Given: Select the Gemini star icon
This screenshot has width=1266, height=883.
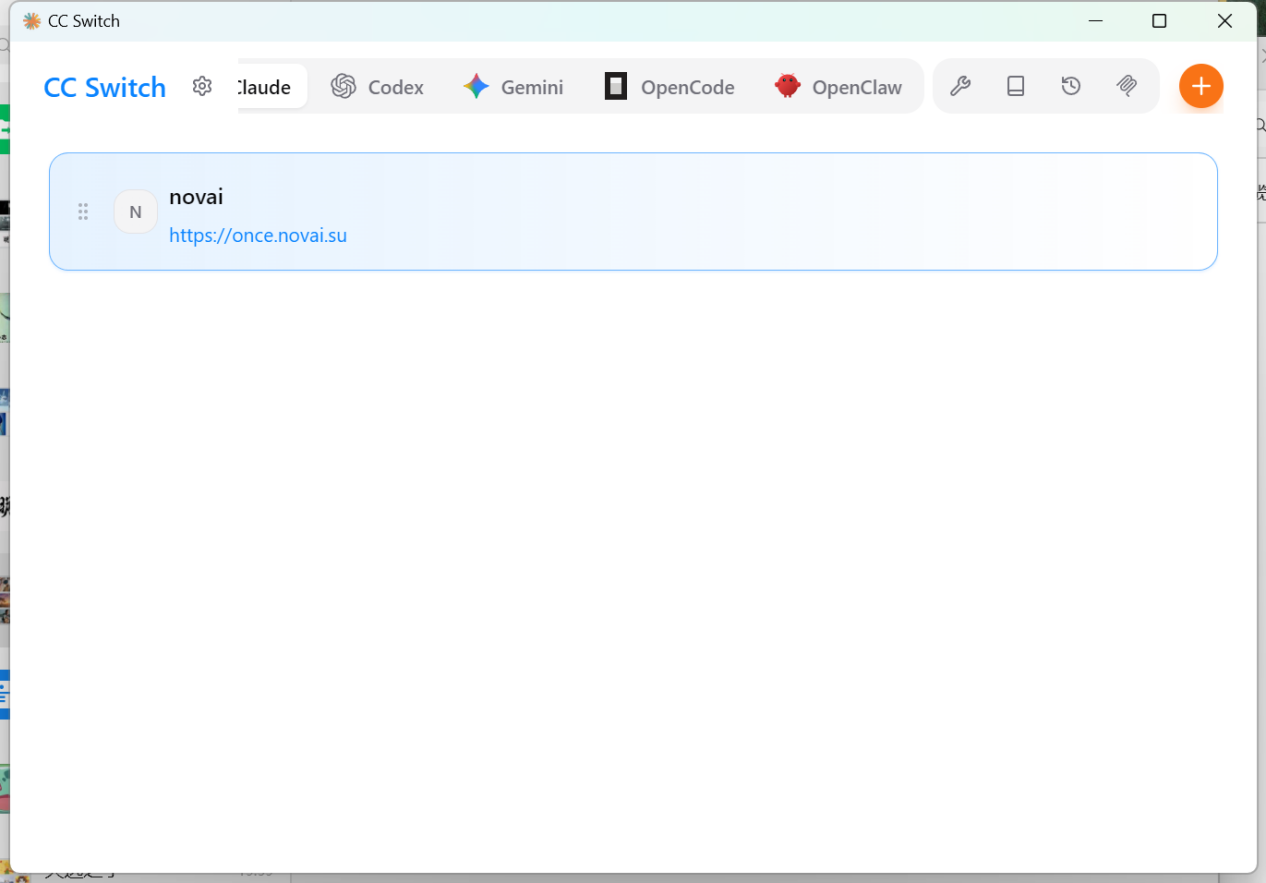Looking at the screenshot, I should click(x=477, y=86).
